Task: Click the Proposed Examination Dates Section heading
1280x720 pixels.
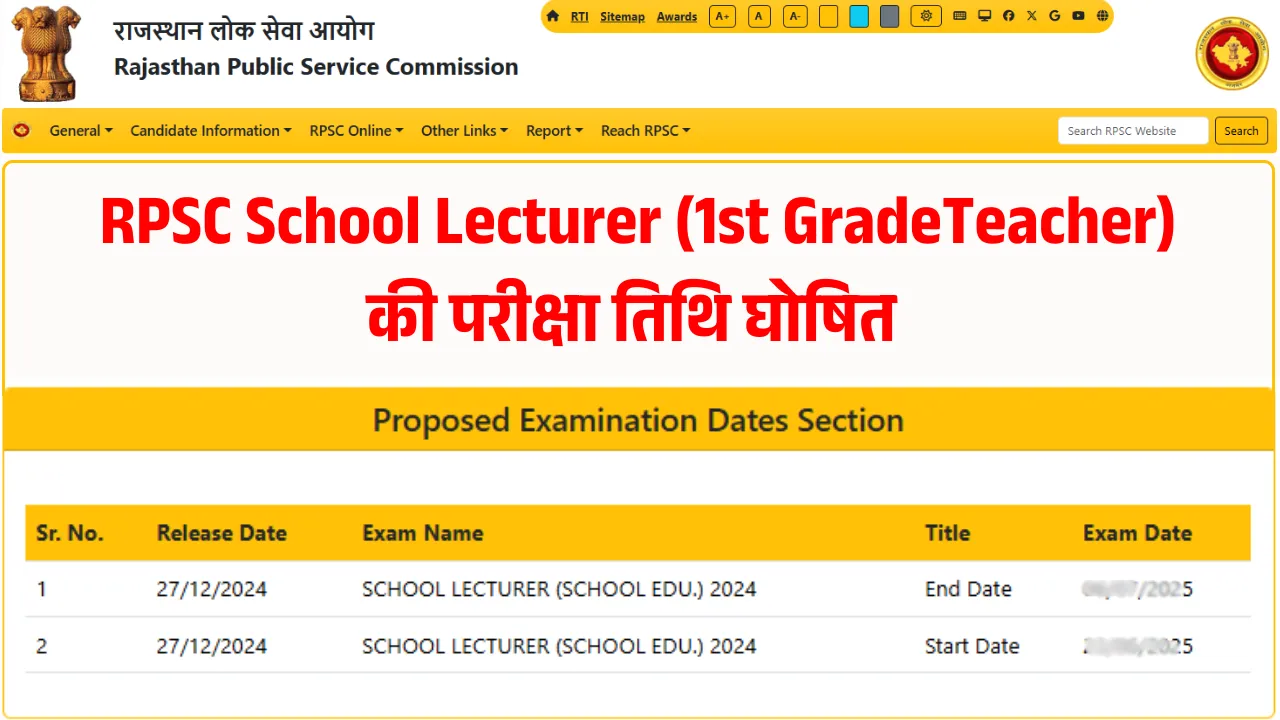Action: point(638,420)
